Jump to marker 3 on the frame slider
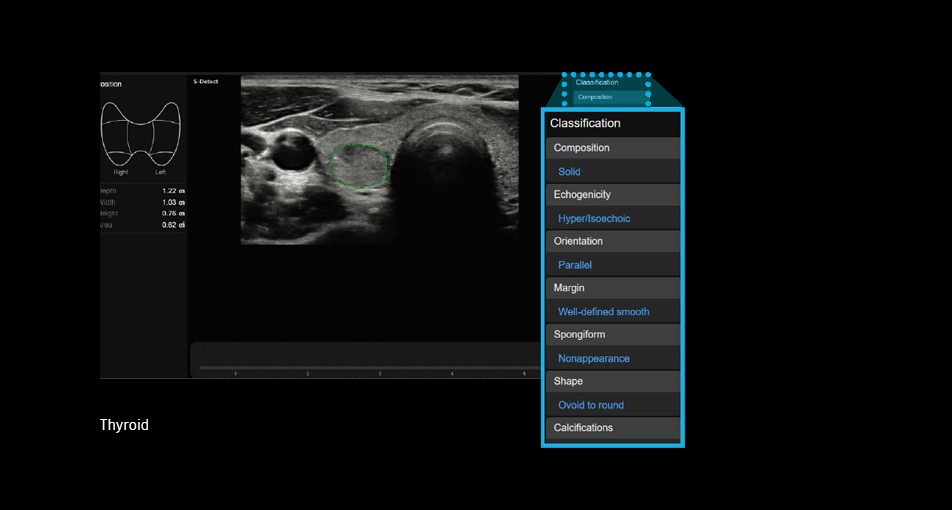The image size is (952, 510). 380,374
